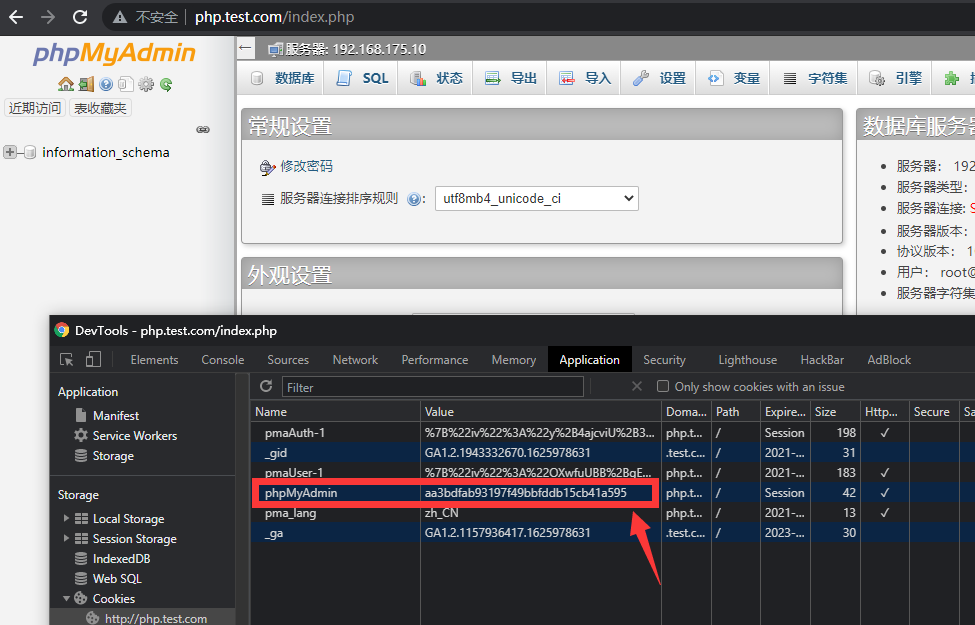The height and width of the screenshot is (625, 975).
Task: Open the server connection collation dropdown
Action: 536,198
